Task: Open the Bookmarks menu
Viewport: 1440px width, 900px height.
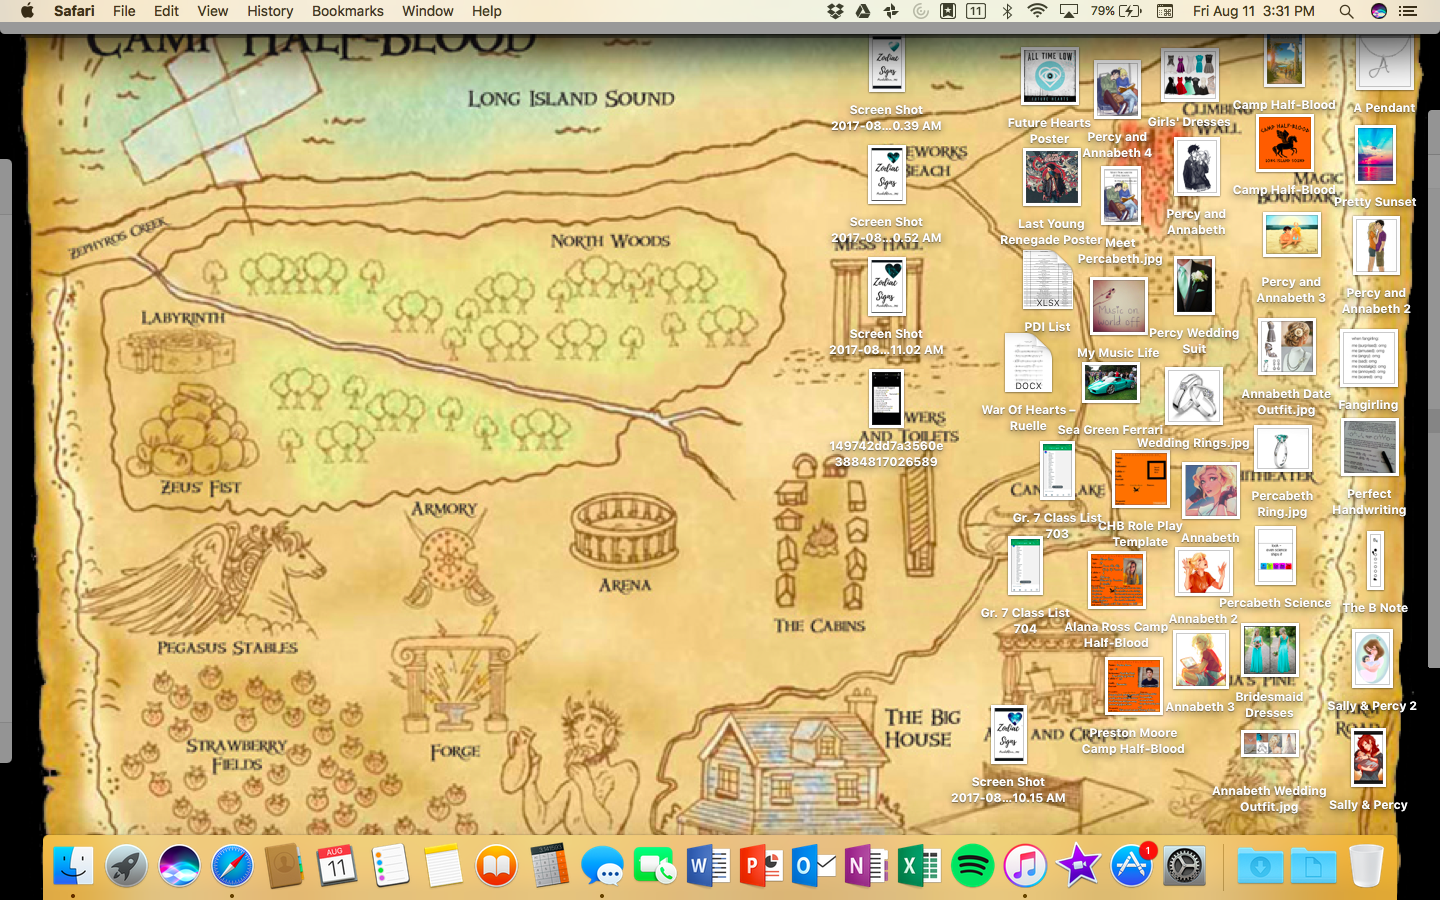Action: 347,11
